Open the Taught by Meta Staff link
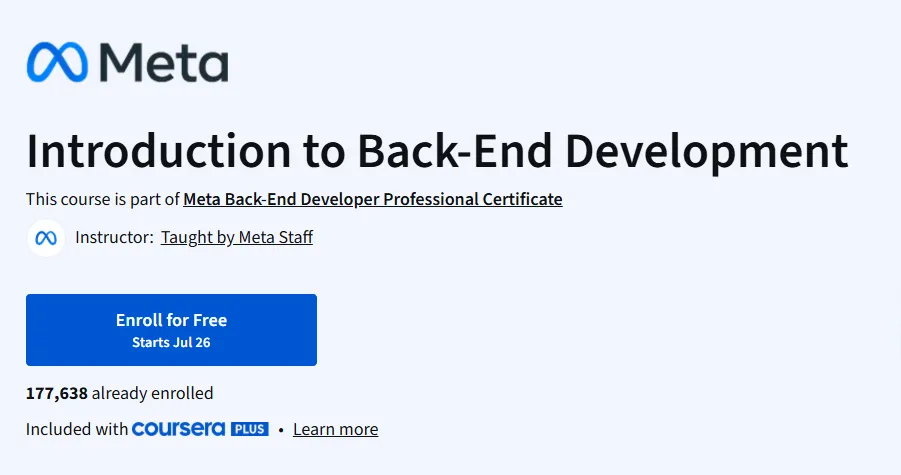The image size is (901, 475). click(x=237, y=237)
